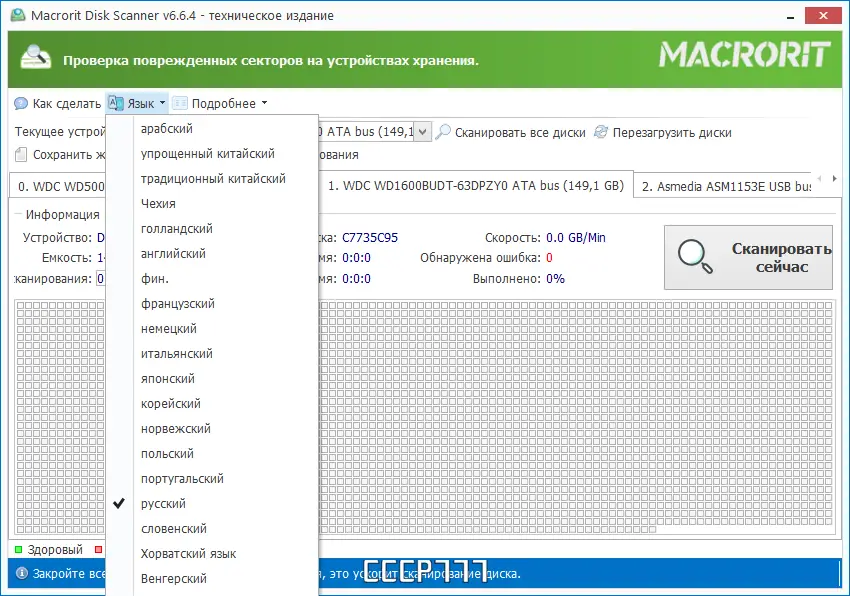Viewport: 850px width, 596px height.
Task: Click the Сохранить log item
Action: click(x=60, y=155)
